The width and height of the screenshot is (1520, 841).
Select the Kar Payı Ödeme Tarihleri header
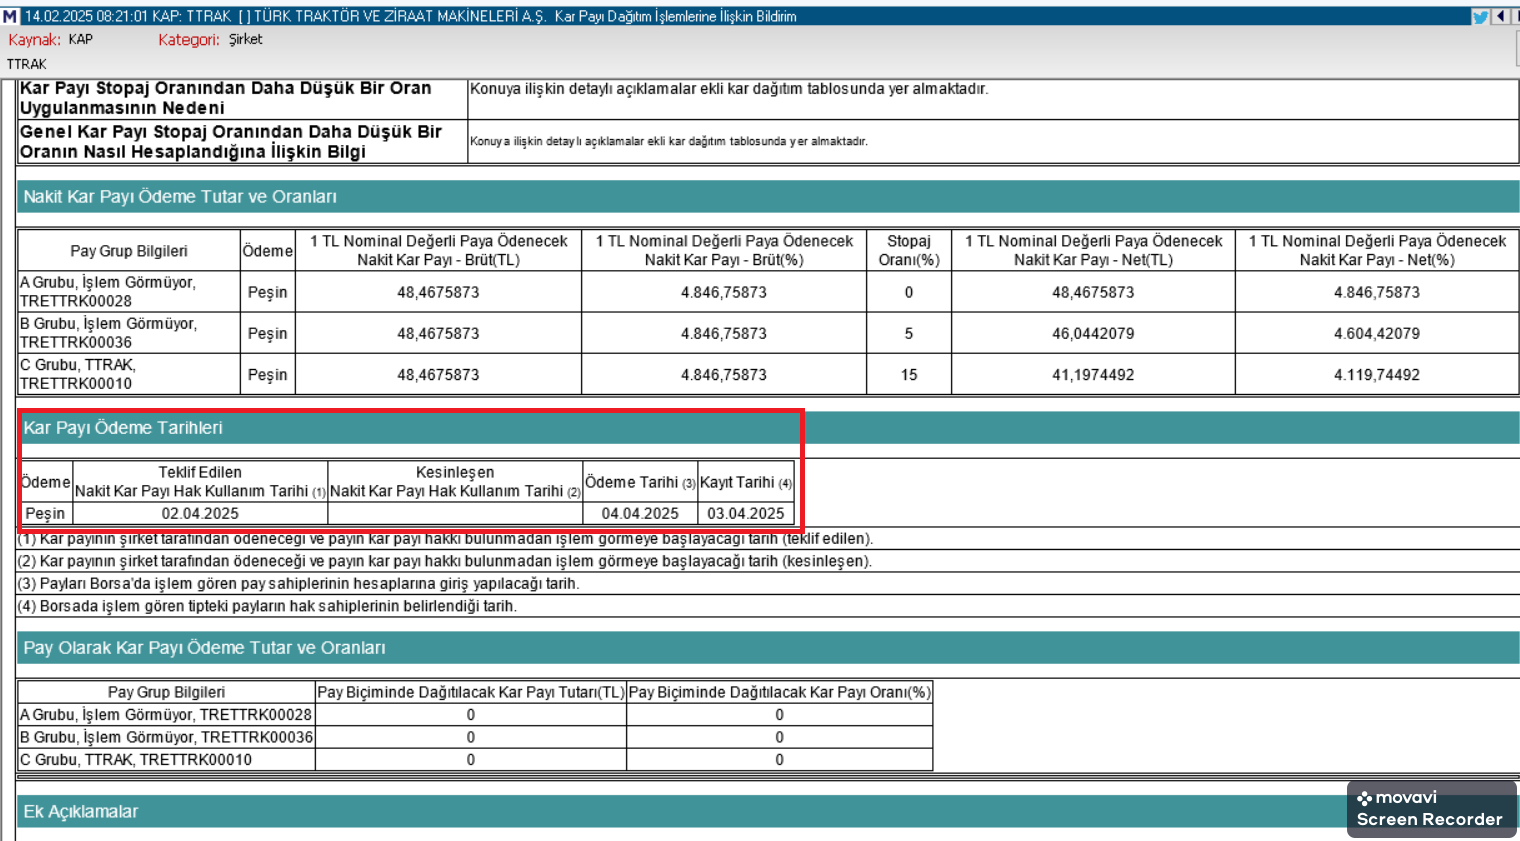click(123, 428)
